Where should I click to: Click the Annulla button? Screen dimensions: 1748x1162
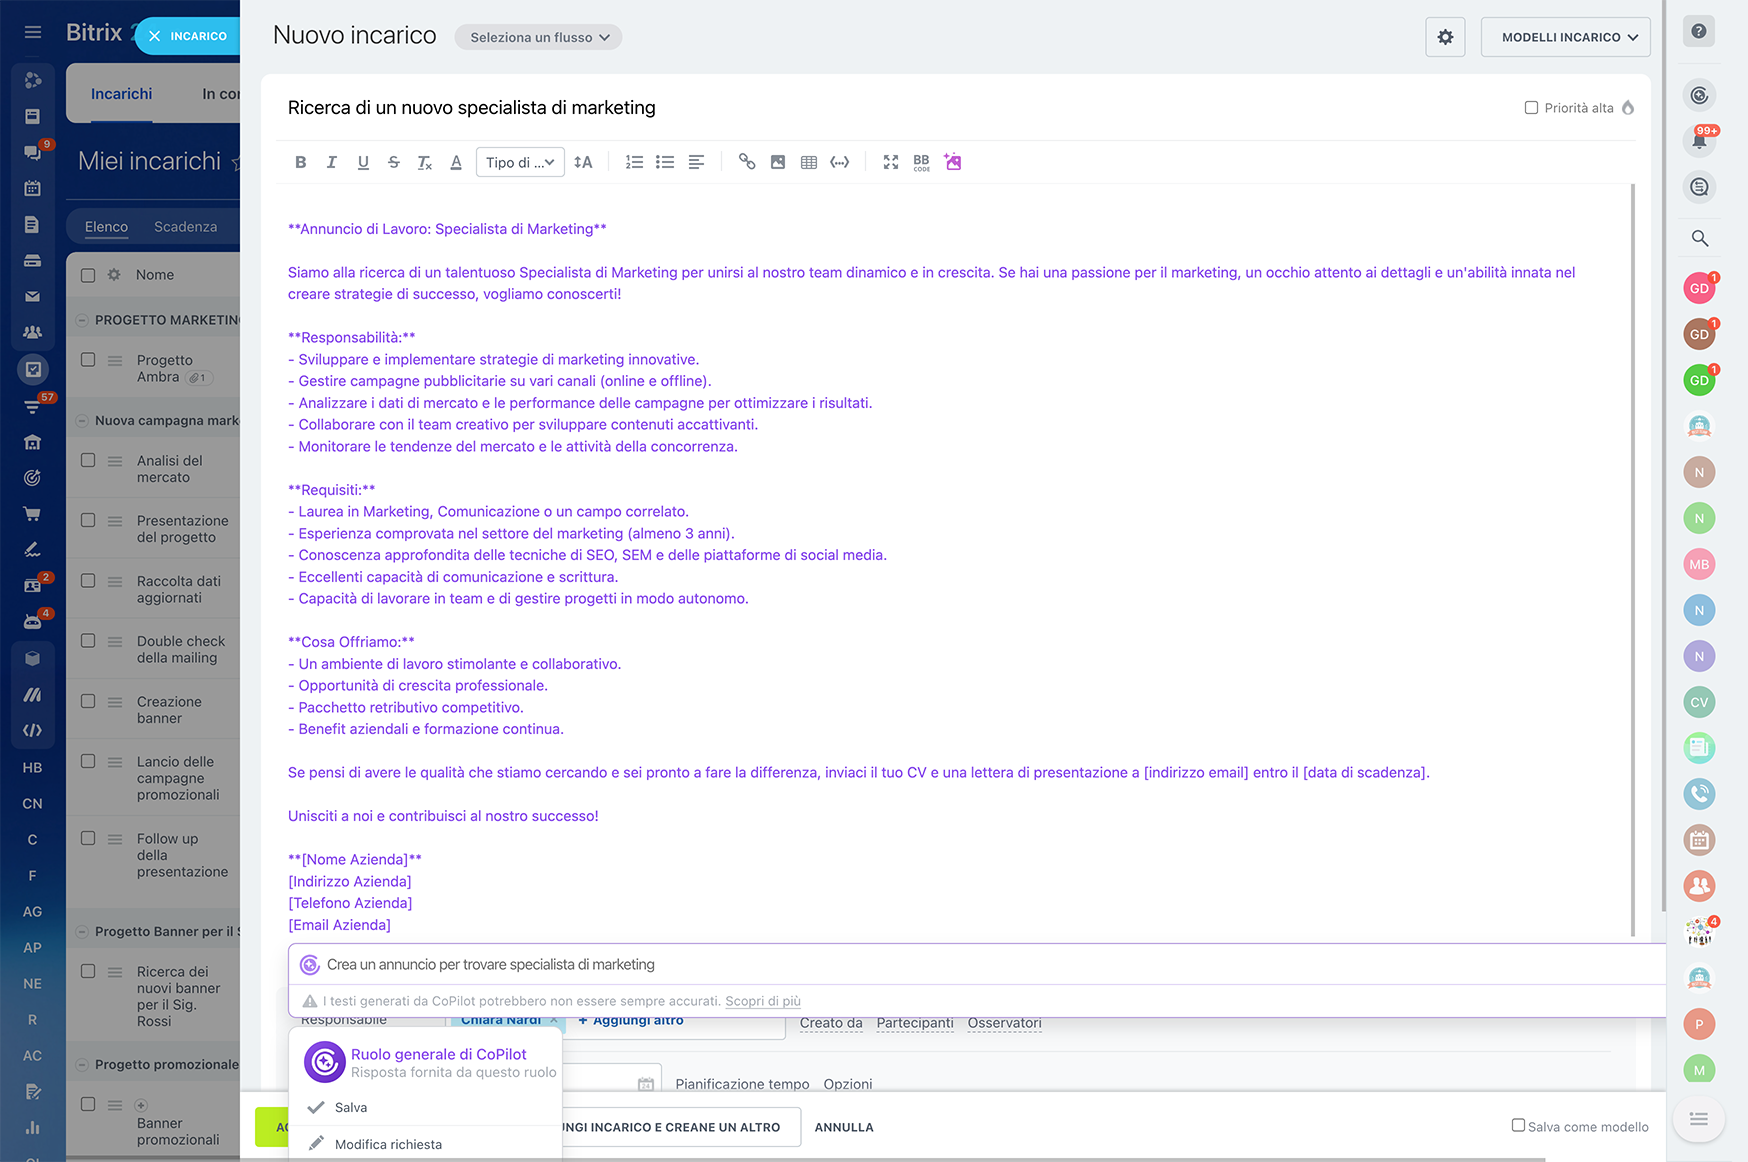(844, 1127)
